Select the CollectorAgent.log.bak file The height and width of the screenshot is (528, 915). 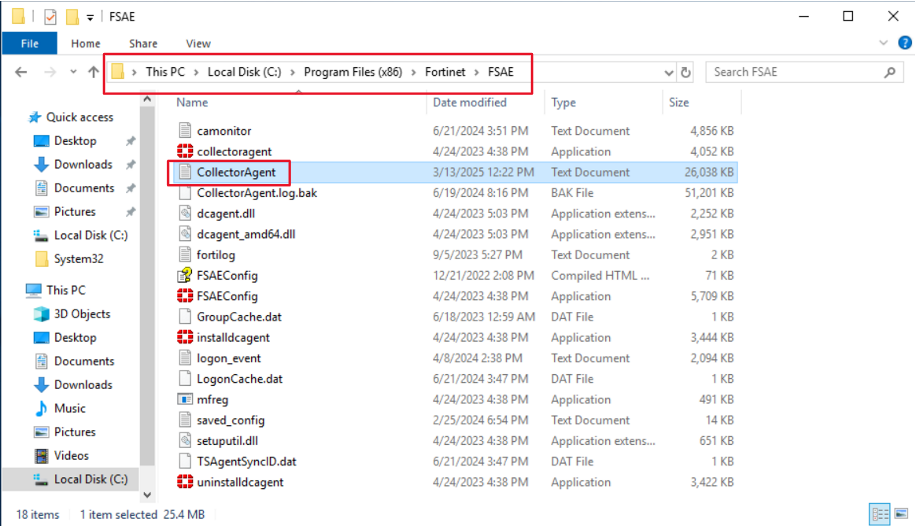coord(257,193)
